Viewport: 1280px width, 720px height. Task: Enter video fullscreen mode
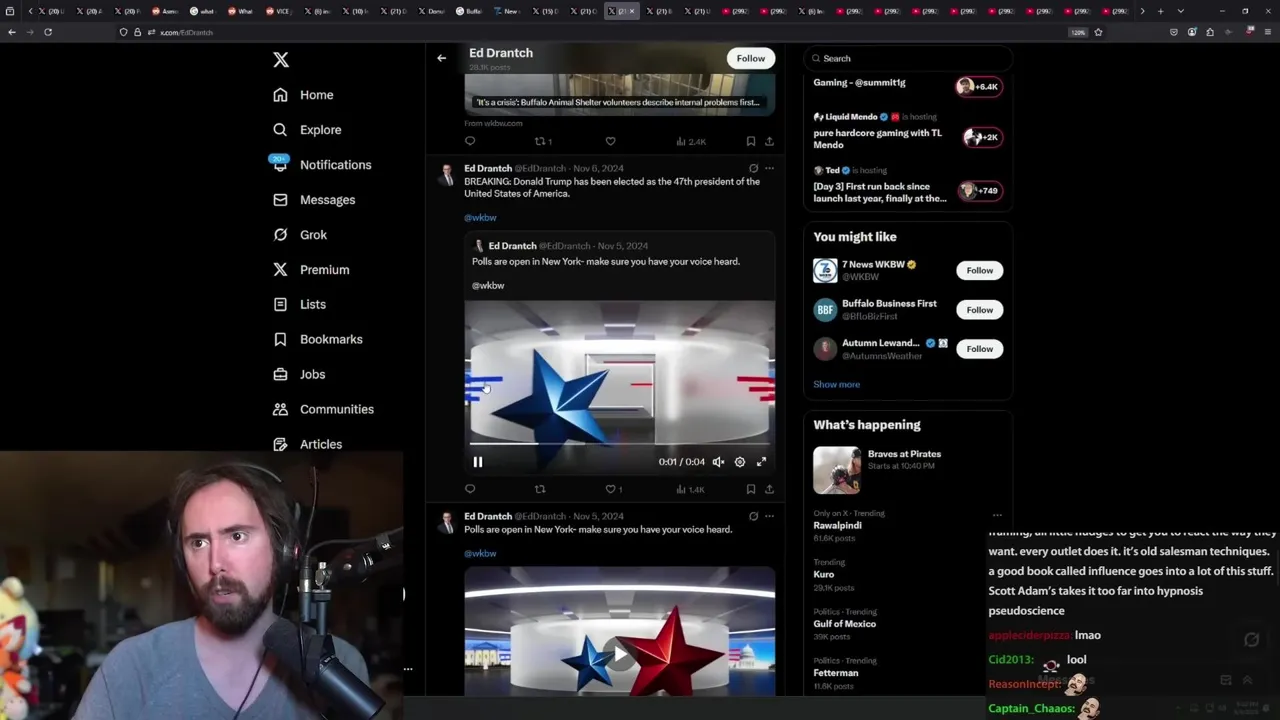coord(761,462)
